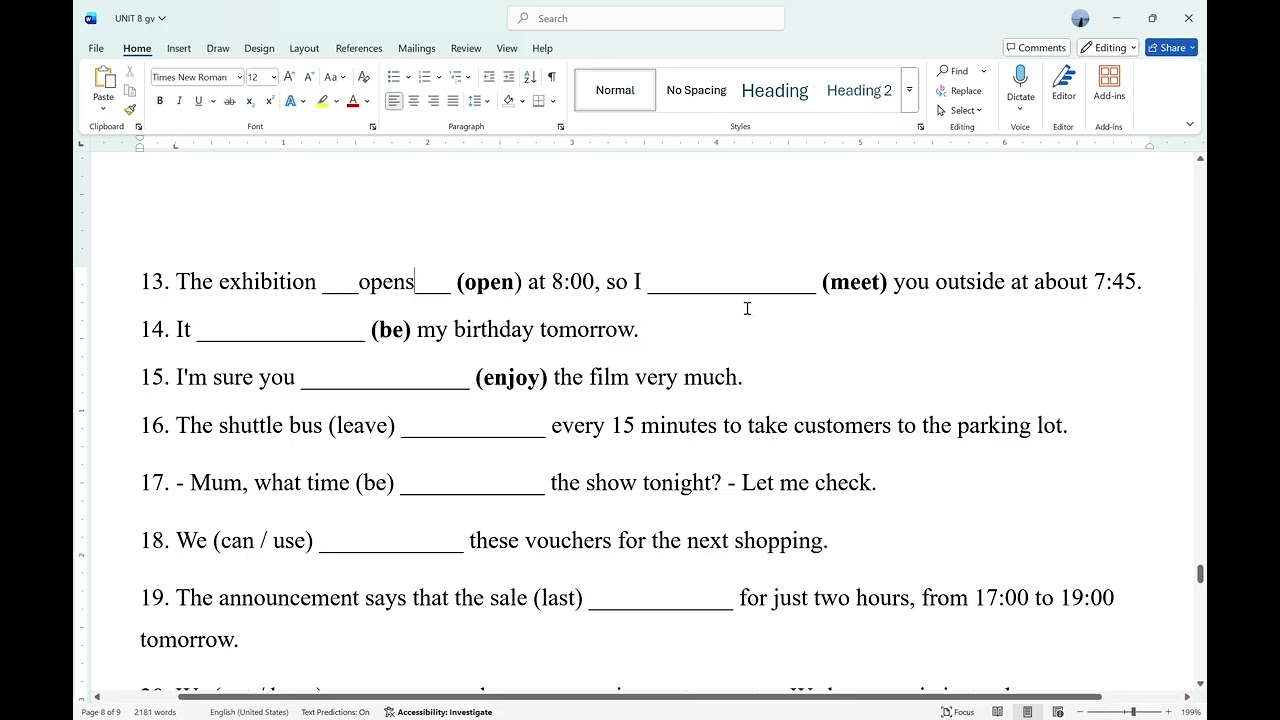Viewport: 1280px width, 720px height.
Task: Launch the Paragraph settings dialog launcher
Action: coord(561,127)
